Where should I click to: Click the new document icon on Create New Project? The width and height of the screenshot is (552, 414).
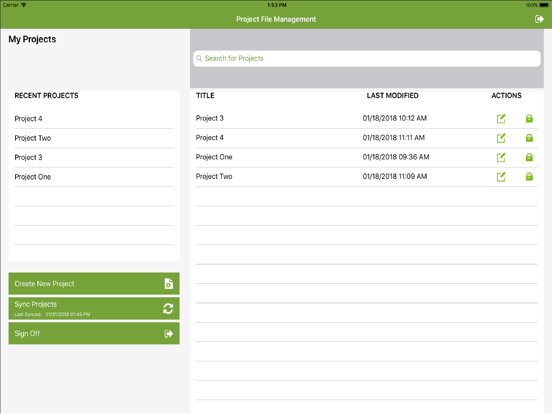[x=169, y=283]
